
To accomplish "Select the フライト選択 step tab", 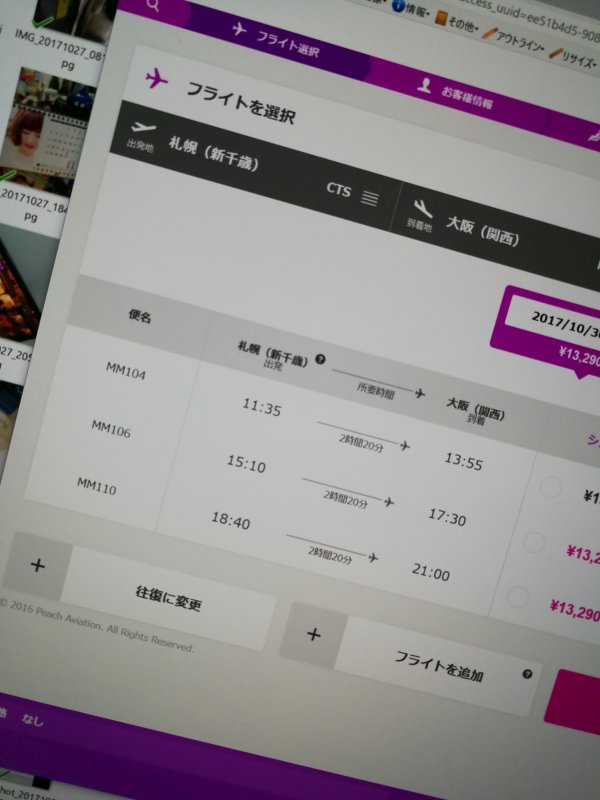I will click(278, 40).
